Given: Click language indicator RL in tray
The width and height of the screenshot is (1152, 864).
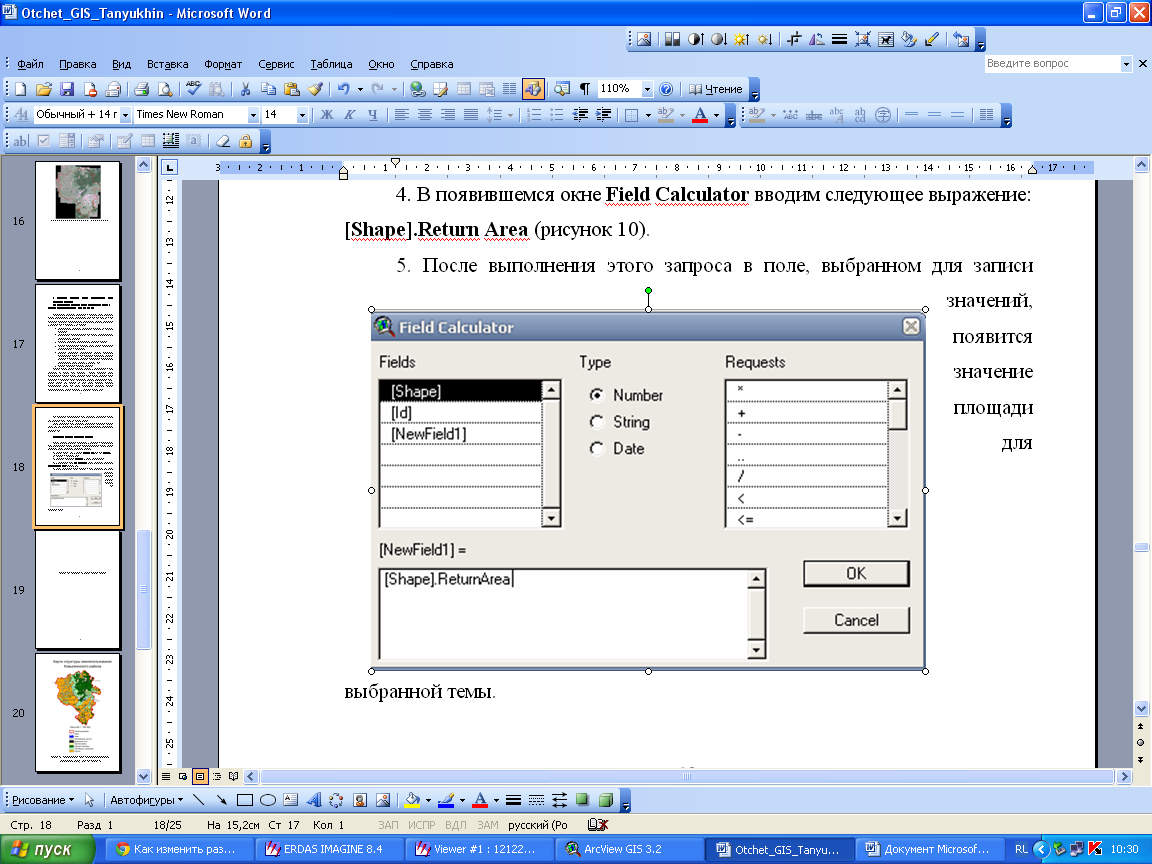Looking at the screenshot, I should 1020,849.
